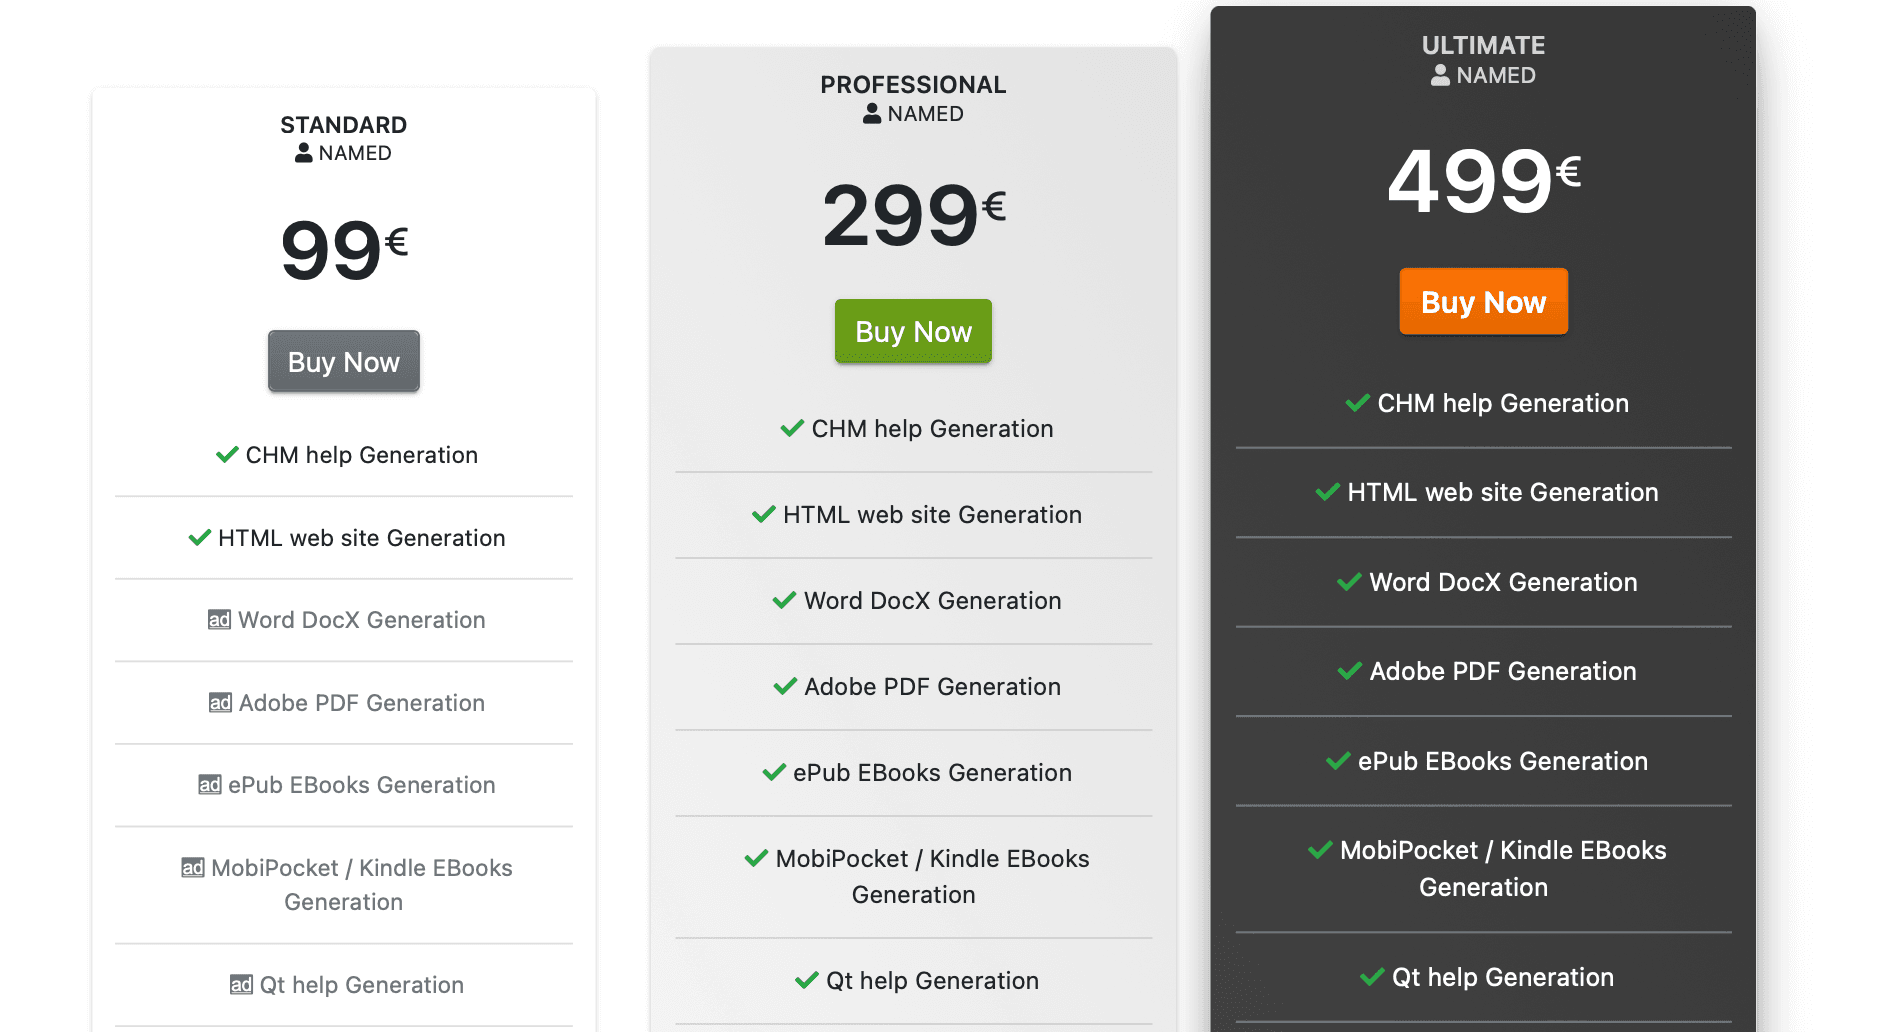
Task: Click the ad icon beside Standard Qt help
Action: point(241,985)
